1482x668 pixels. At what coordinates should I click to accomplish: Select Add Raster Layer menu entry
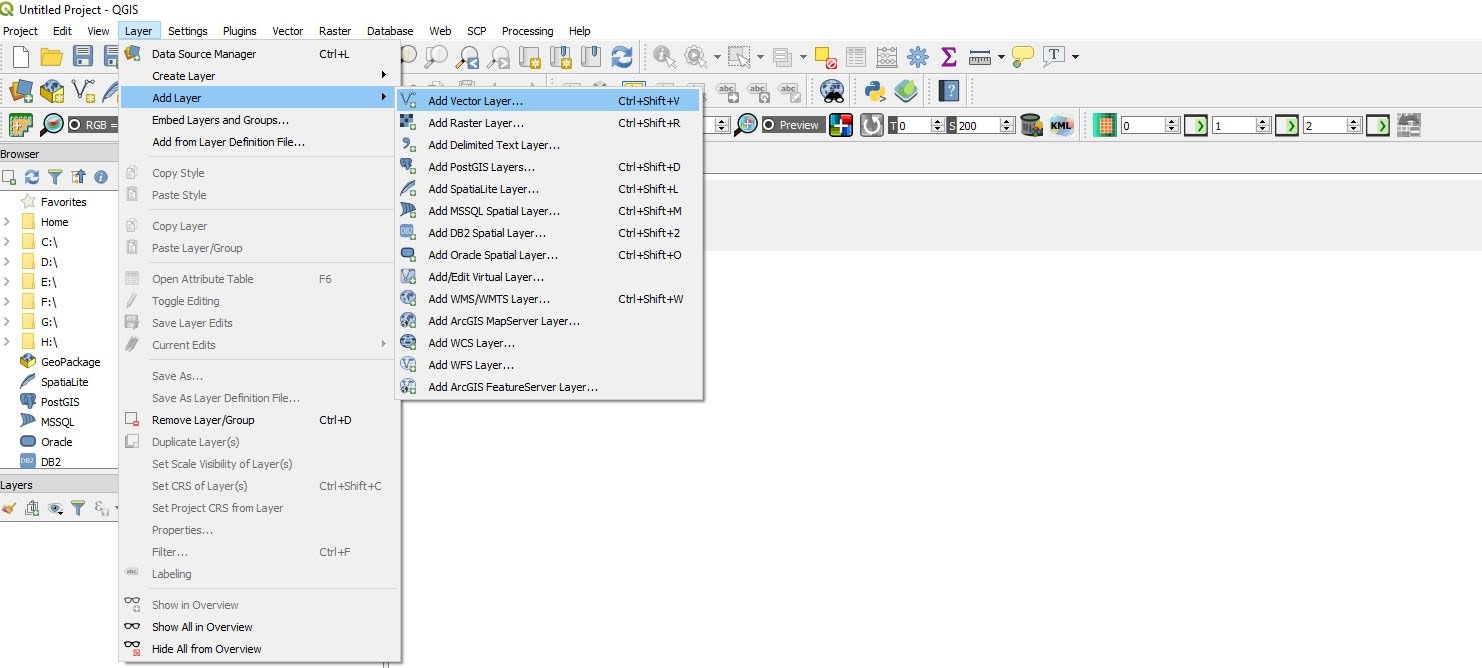tap(475, 123)
